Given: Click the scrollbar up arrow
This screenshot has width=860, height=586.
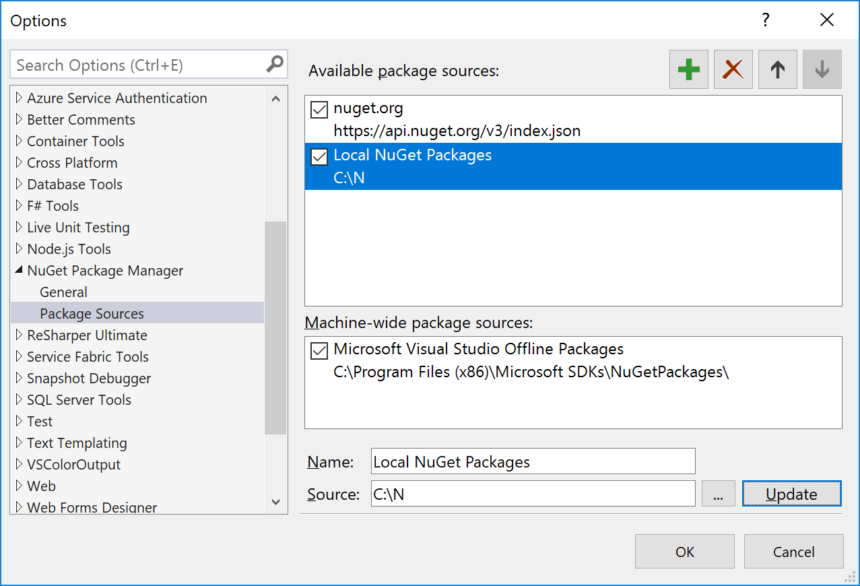Looking at the screenshot, I should pyautogui.click(x=275, y=97).
